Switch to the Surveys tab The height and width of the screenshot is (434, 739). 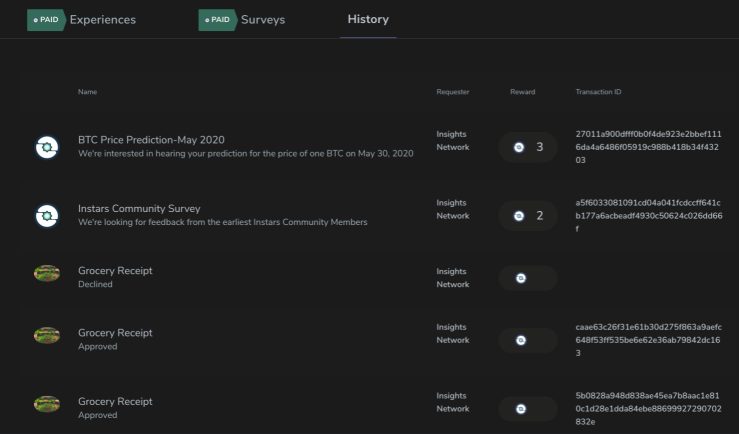pos(263,20)
